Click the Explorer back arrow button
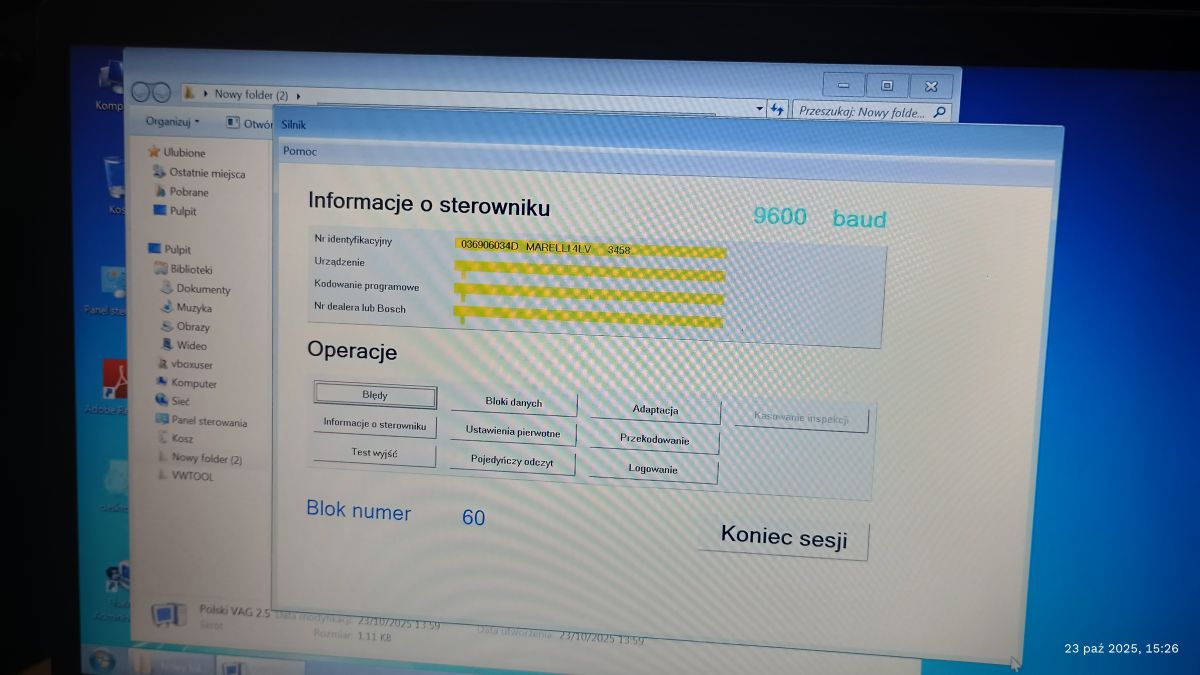1200x675 pixels. 141,91
